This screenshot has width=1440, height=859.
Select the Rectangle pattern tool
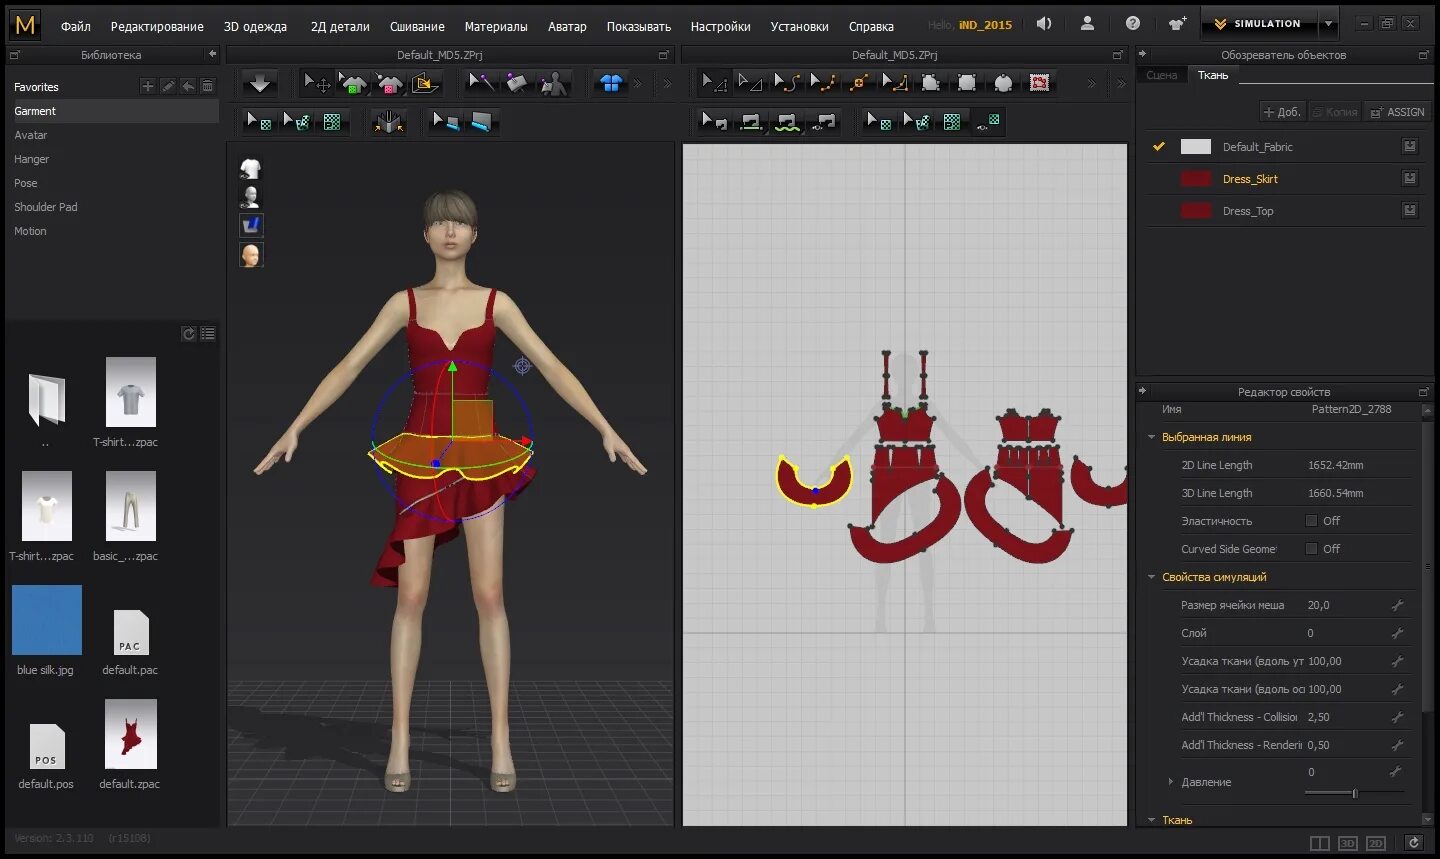[x=967, y=83]
